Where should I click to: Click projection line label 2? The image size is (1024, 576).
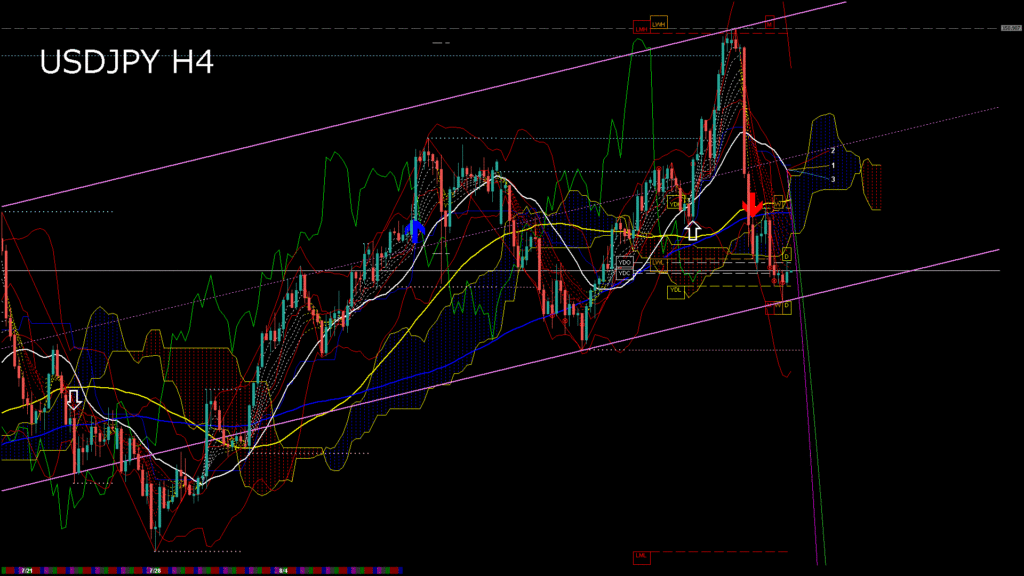(833, 151)
